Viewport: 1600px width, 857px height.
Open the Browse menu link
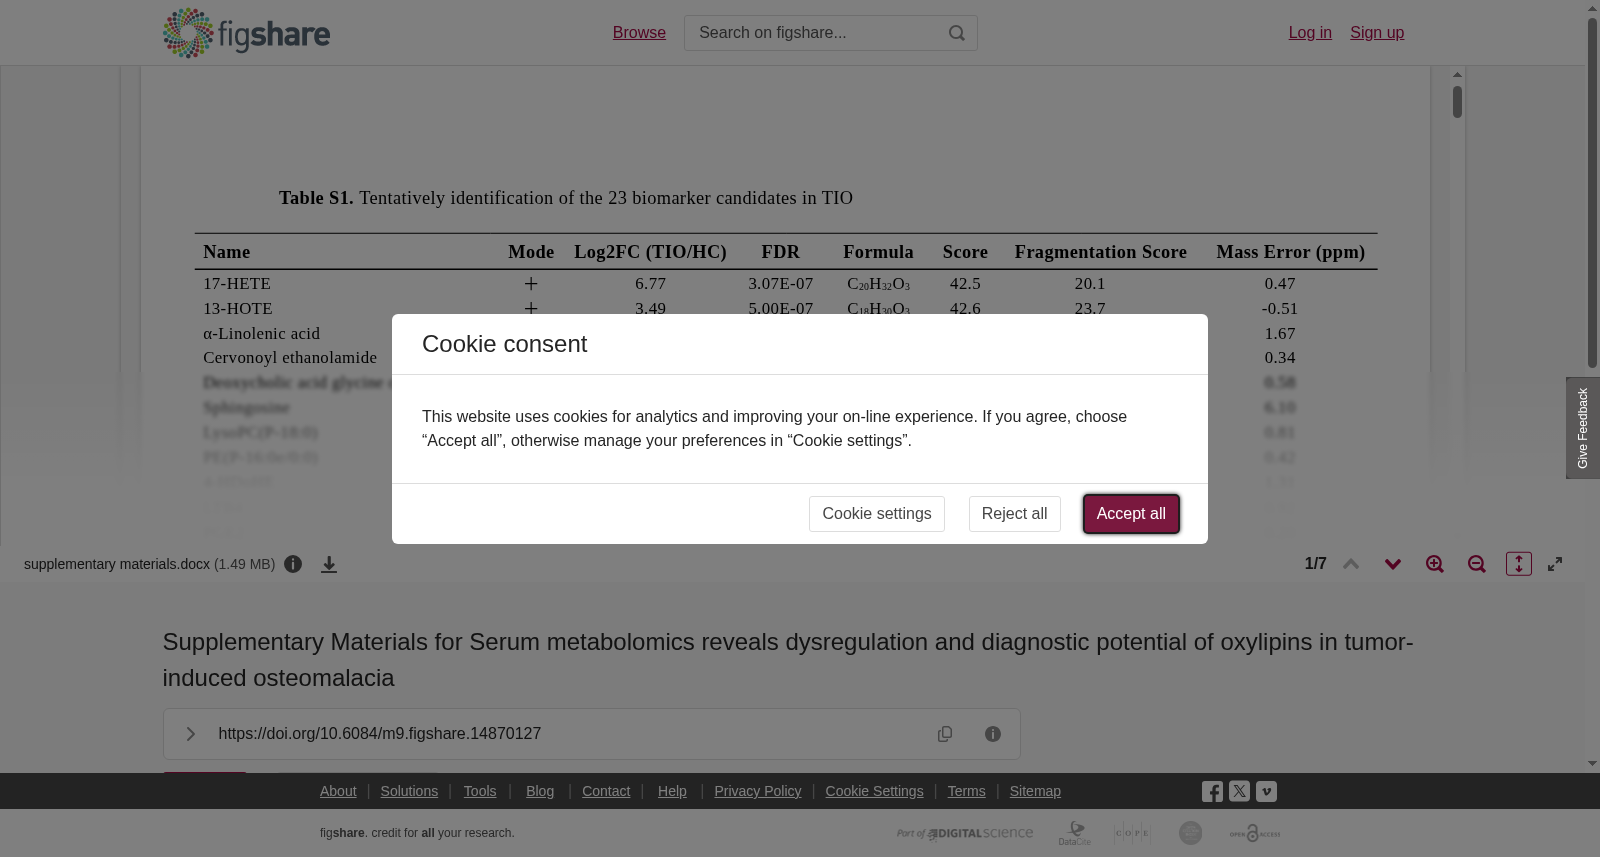[639, 33]
